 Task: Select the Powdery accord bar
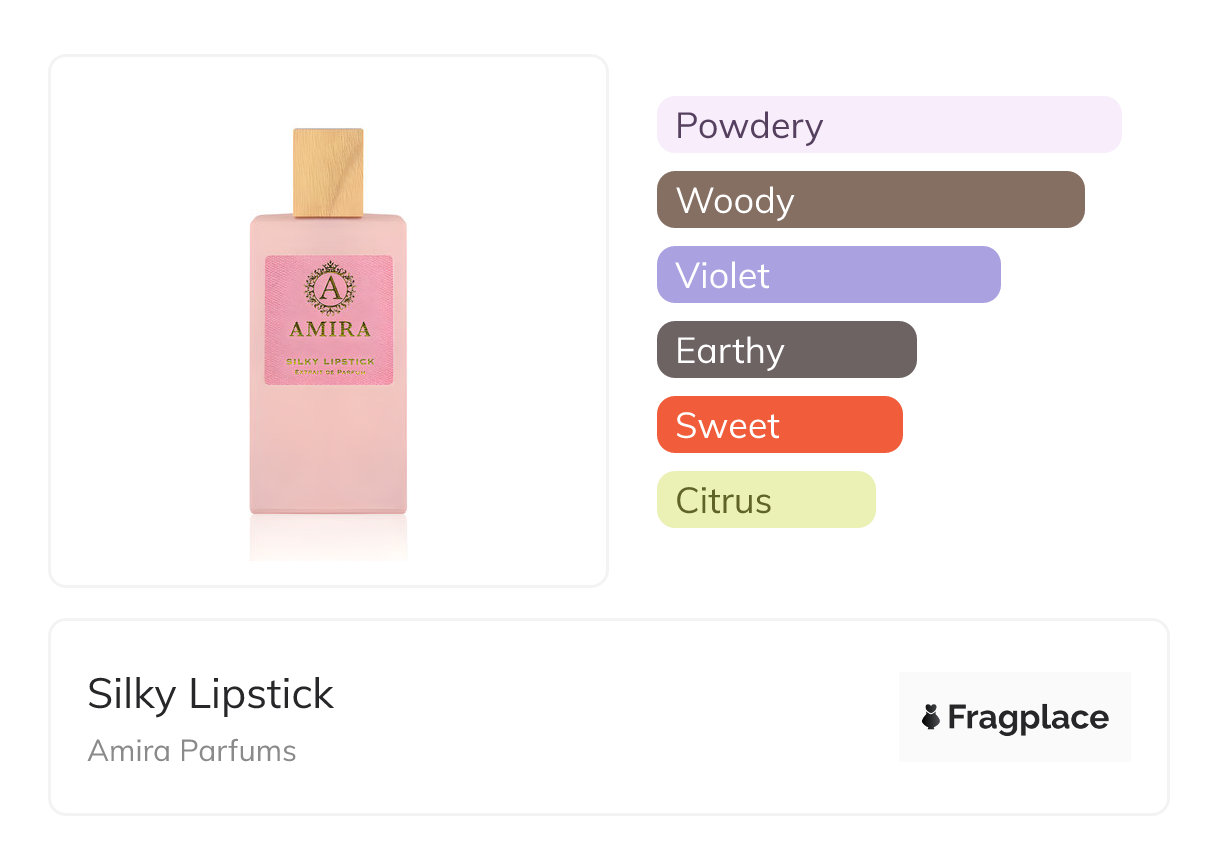tap(888, 125)
